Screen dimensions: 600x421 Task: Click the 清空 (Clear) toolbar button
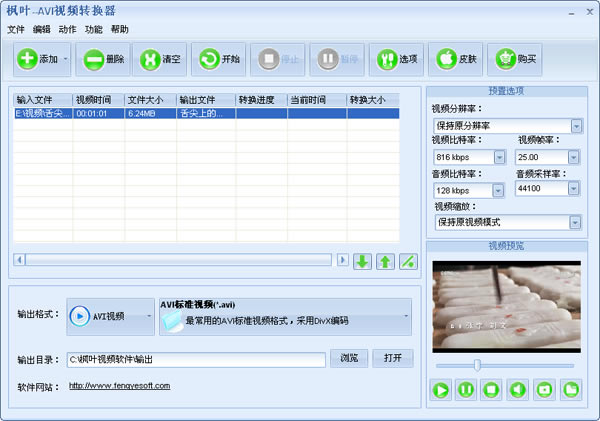tap(160, 60)
